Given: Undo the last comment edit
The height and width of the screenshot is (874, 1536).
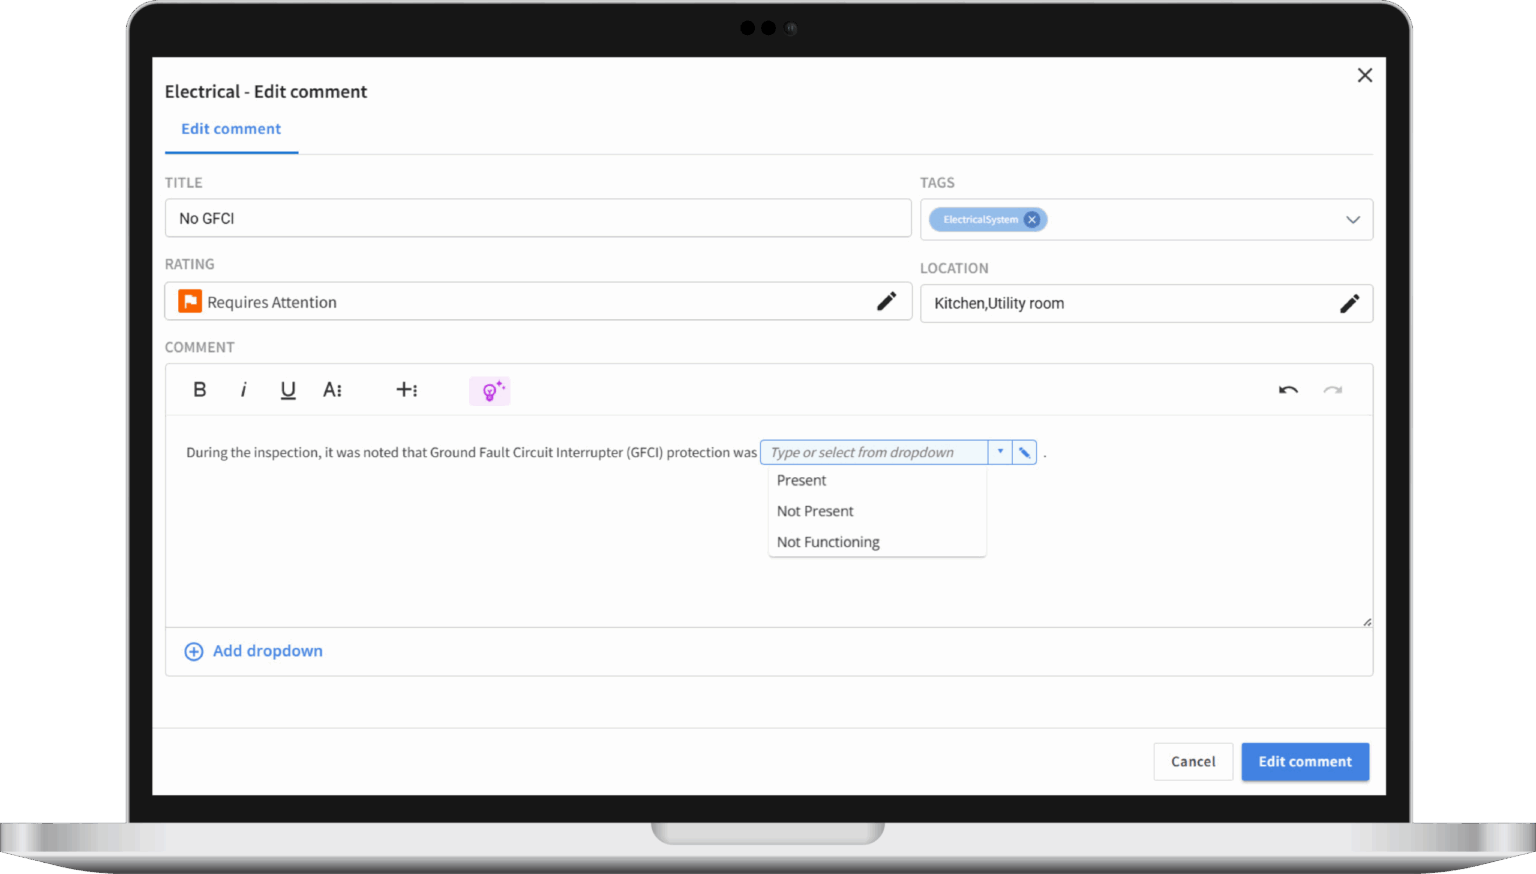Looking at the screenshot, I should point(1288,390).
